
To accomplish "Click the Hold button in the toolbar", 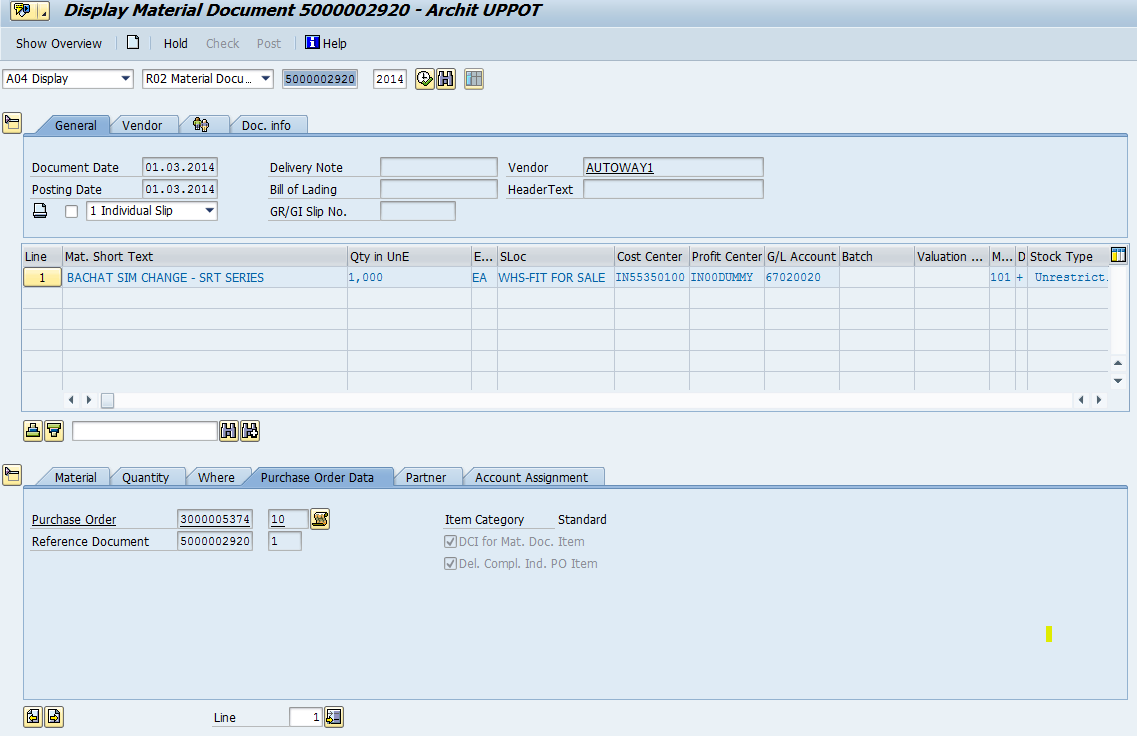I will pyautogui.click(x=175, y=44).
